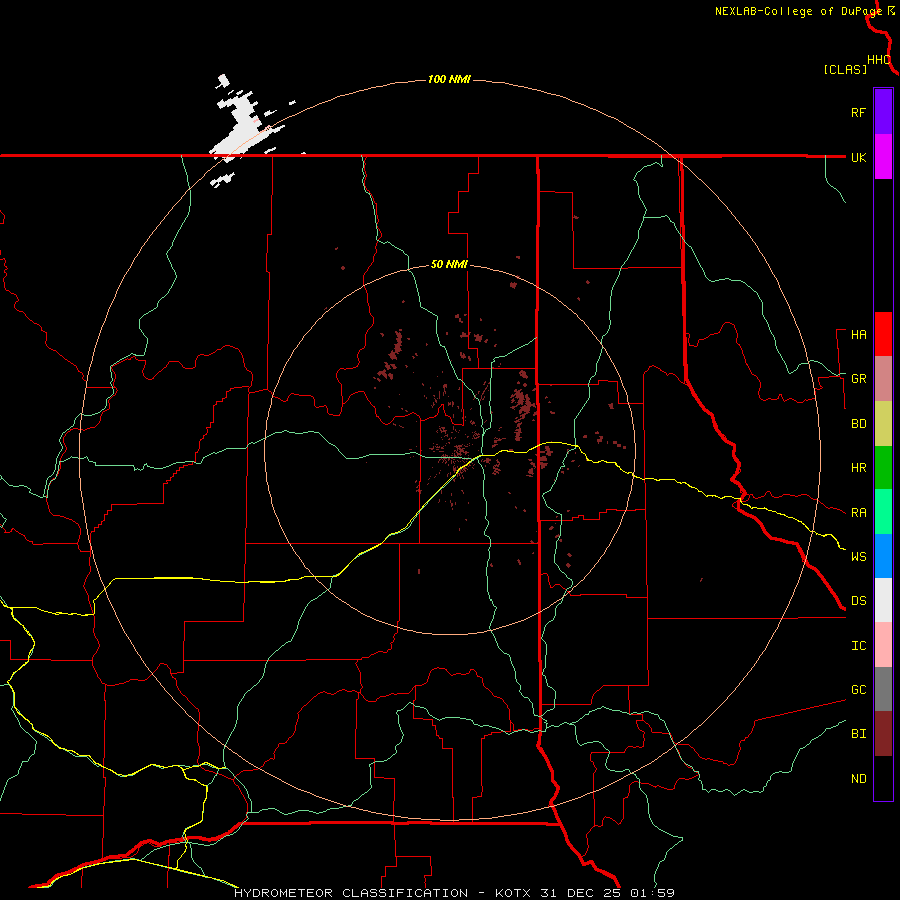This screenshot has height=900, width=900.
Task: Click the [CLAS] legend header
Action: coord(845,69)
